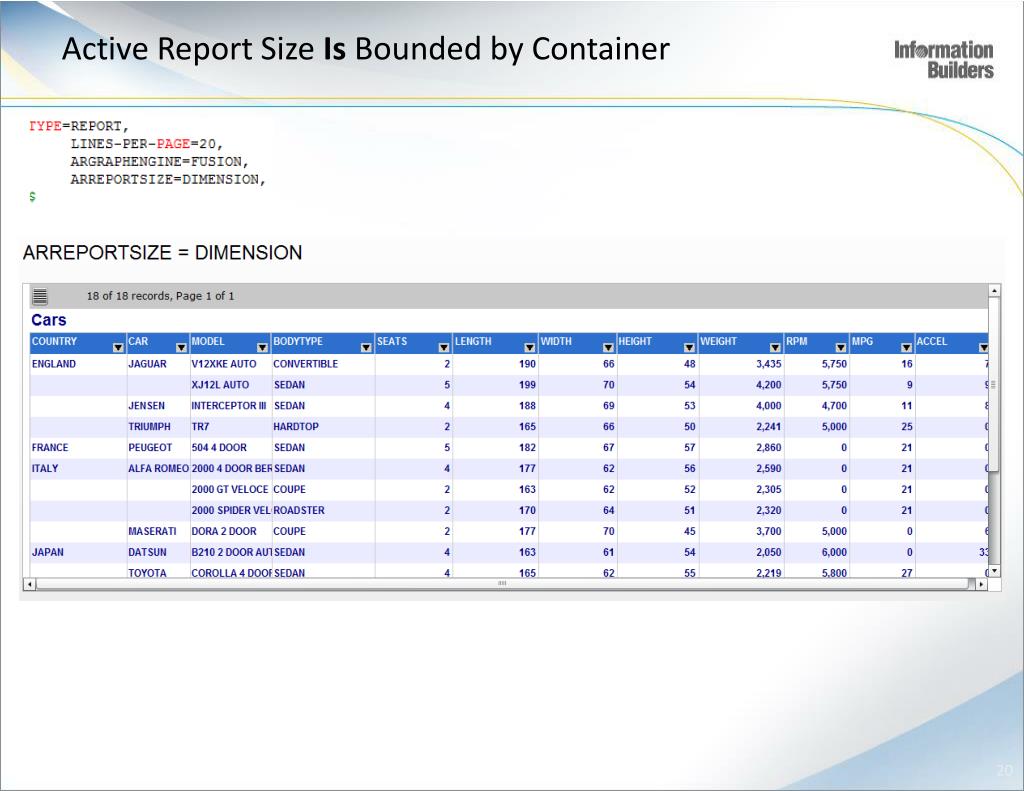Open RPM column dropdown arrow
The image size is (1024, 791).
(841, 347)
